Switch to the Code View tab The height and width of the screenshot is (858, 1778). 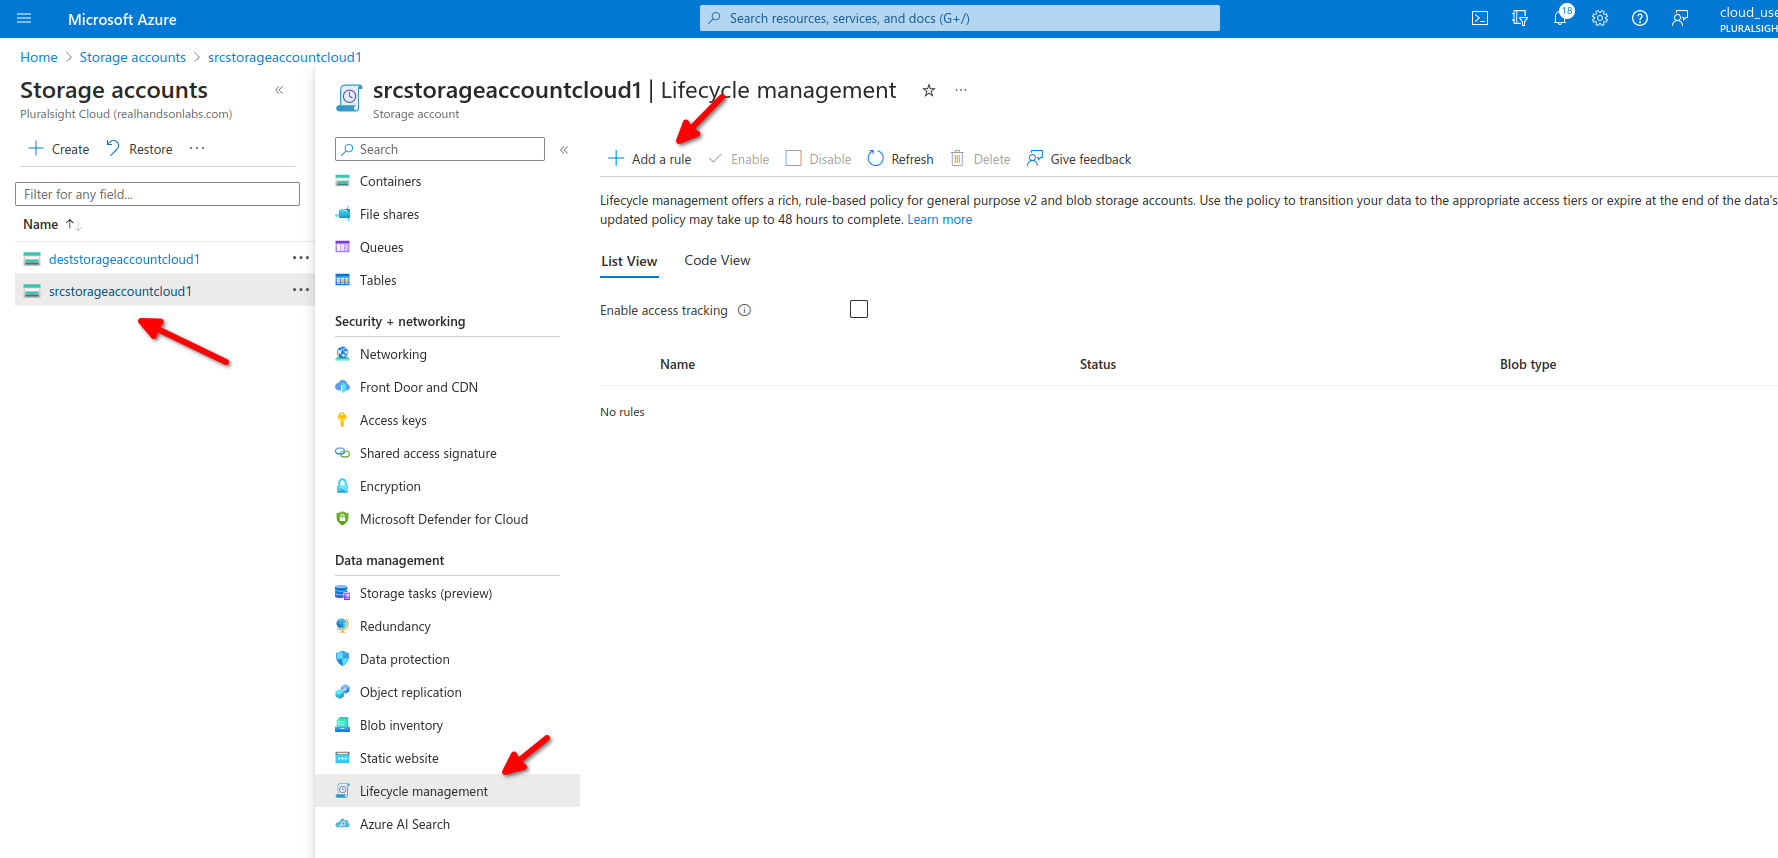pyautogui.click(x=717, y=260)
